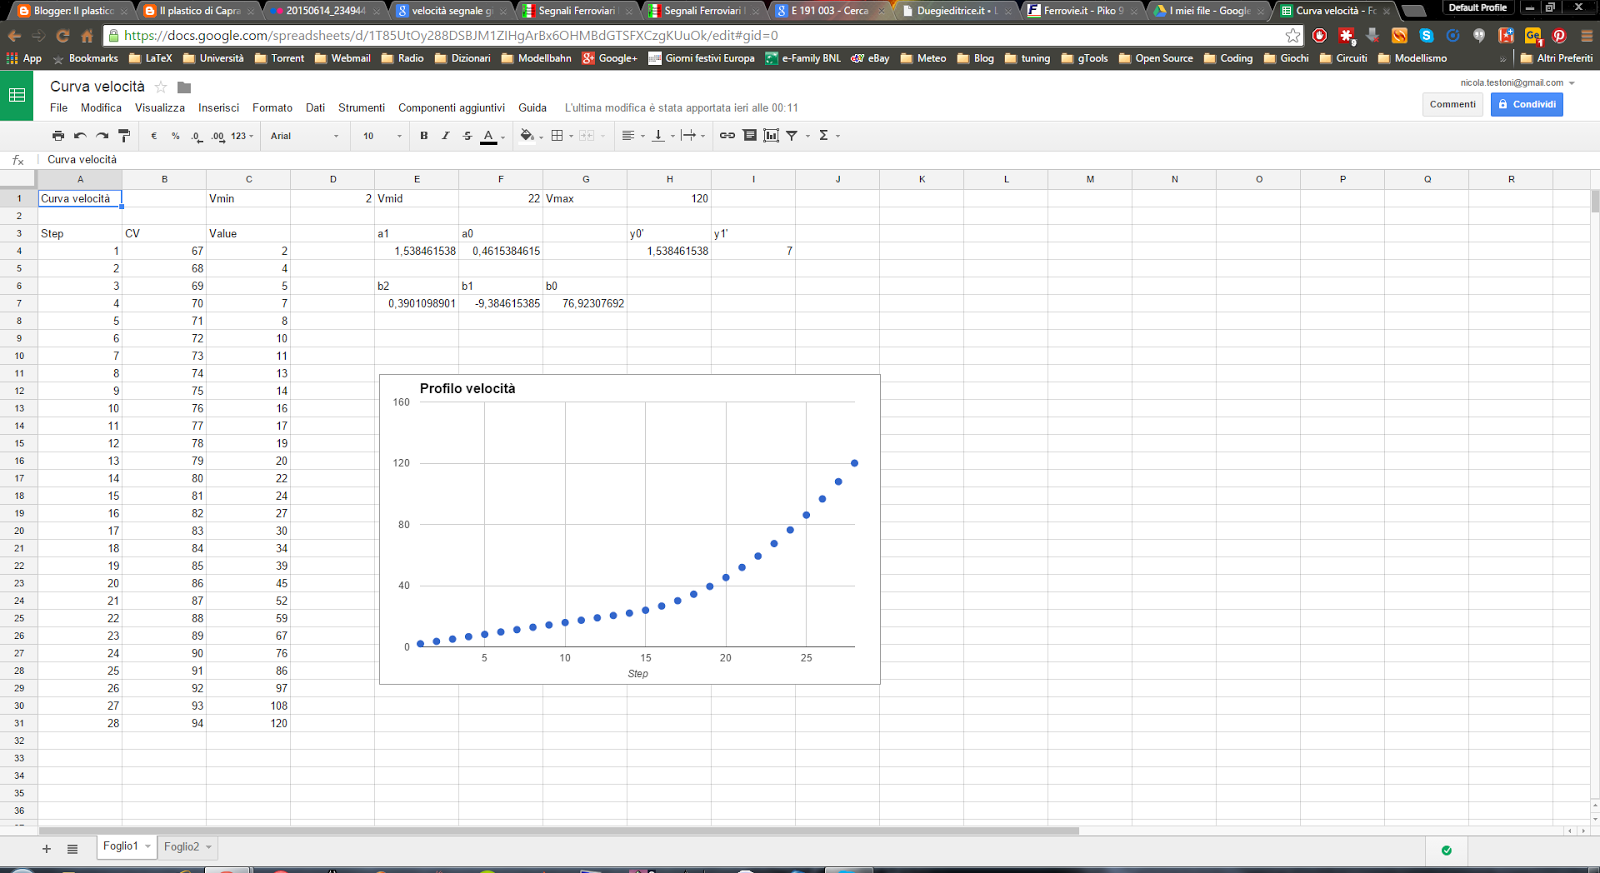The height and width of the screenshot is (873, 1600).
Task: Toggle strikethrough formatting
Action: coord(467,136)
